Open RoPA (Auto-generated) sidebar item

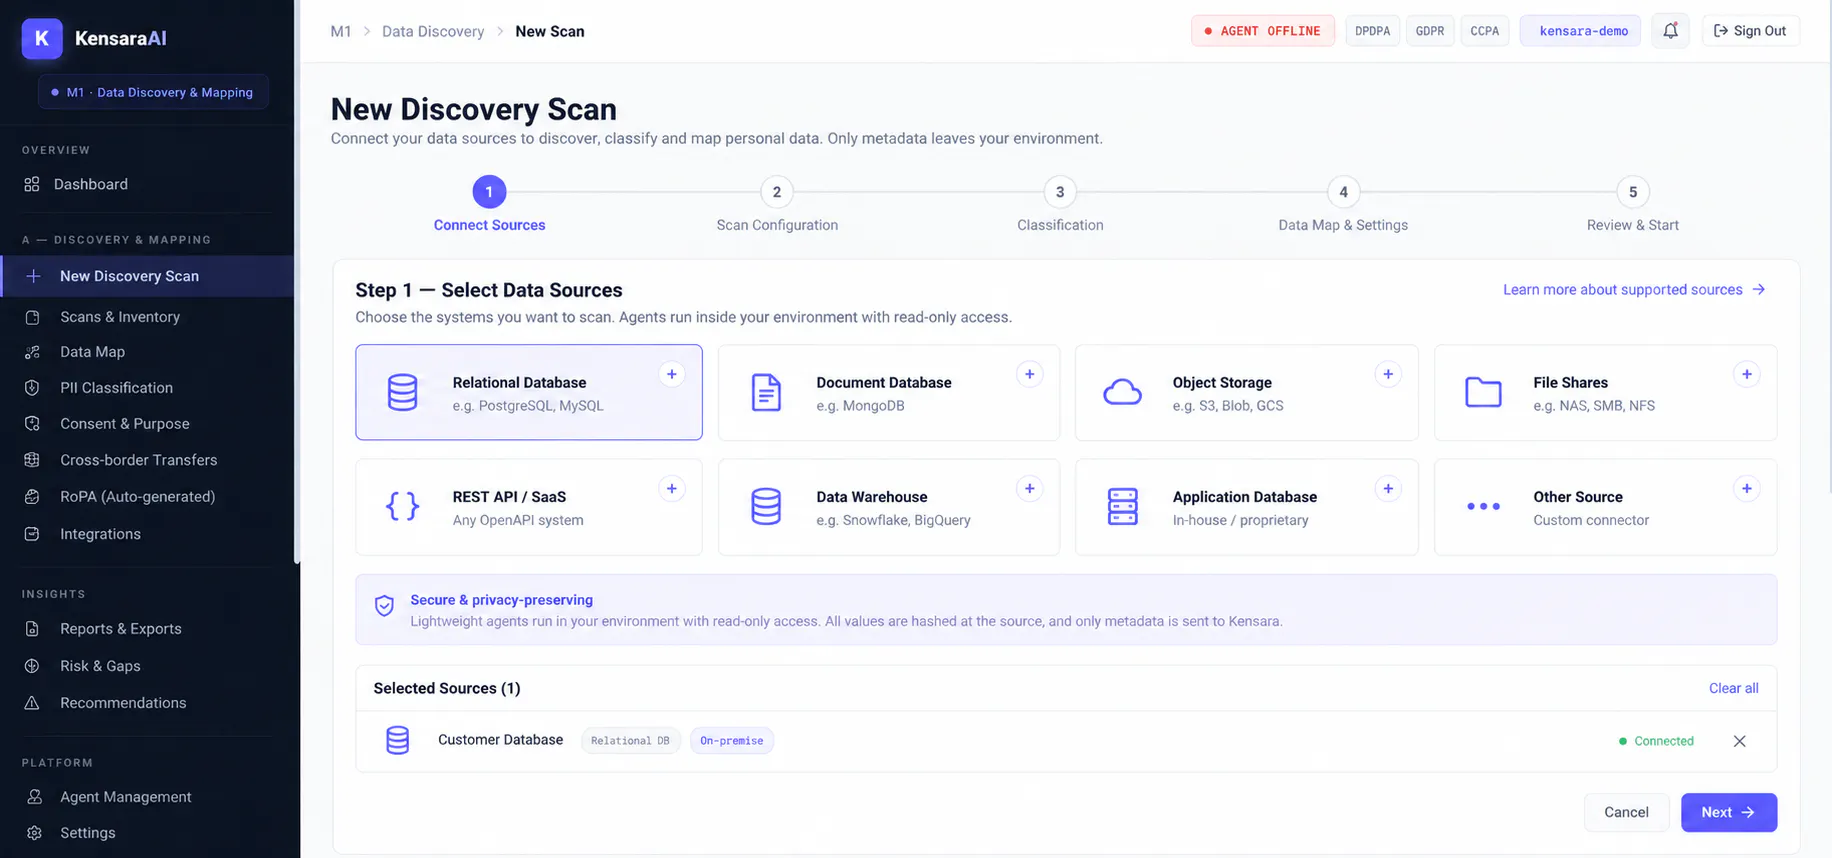pyautogui.click(x=148, y=496)
